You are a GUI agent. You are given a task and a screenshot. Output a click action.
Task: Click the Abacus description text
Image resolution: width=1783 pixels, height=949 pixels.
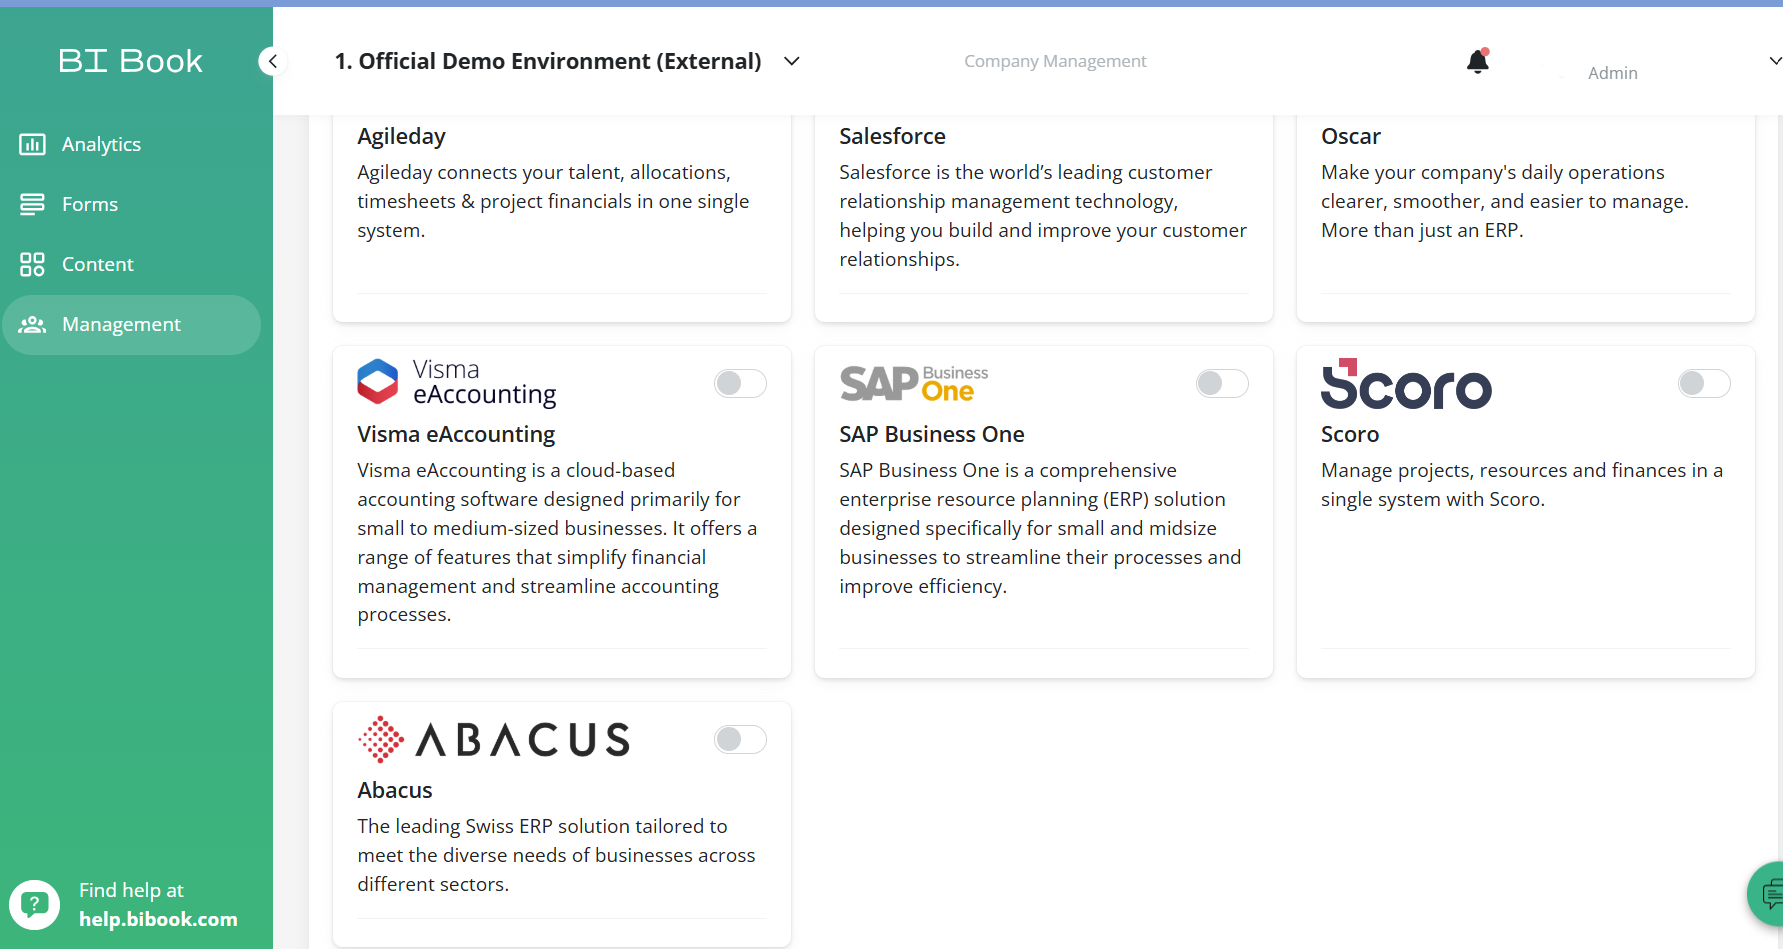click(x=556, y=855)
